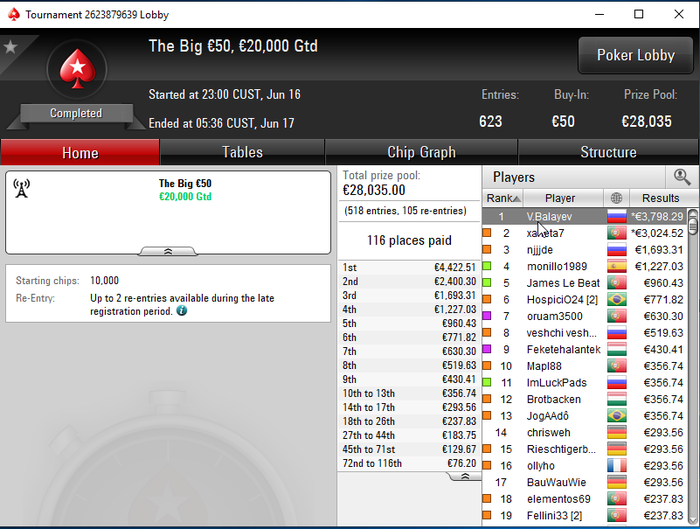The image size is (700, 529).
Task: Open the Structure tab
Action: [608, 152]
